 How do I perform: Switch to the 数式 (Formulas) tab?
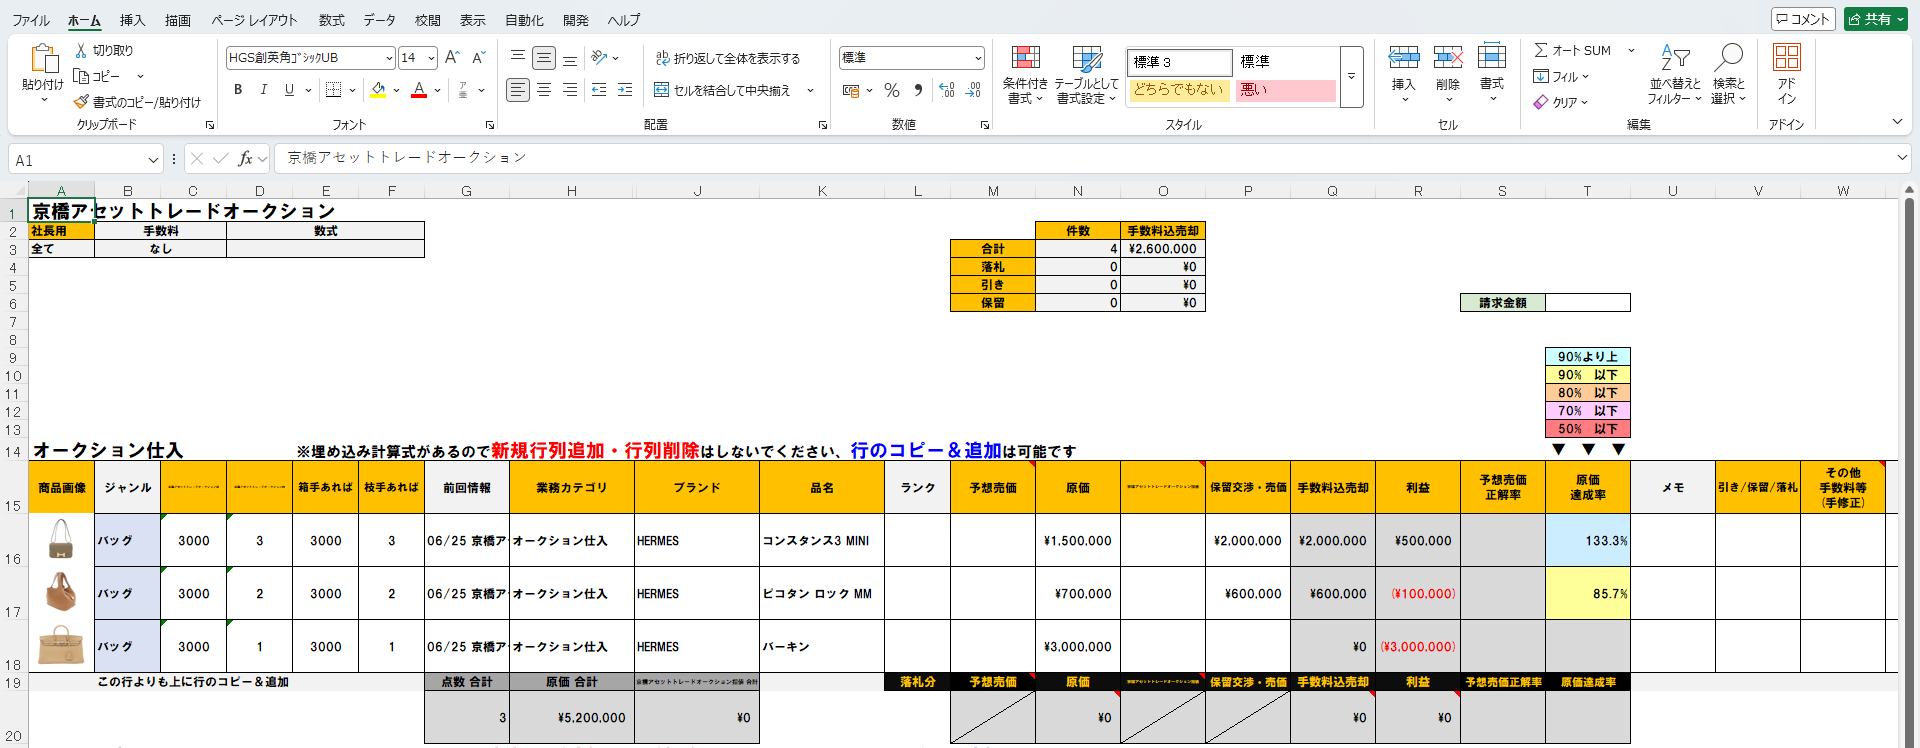[331, 20]
